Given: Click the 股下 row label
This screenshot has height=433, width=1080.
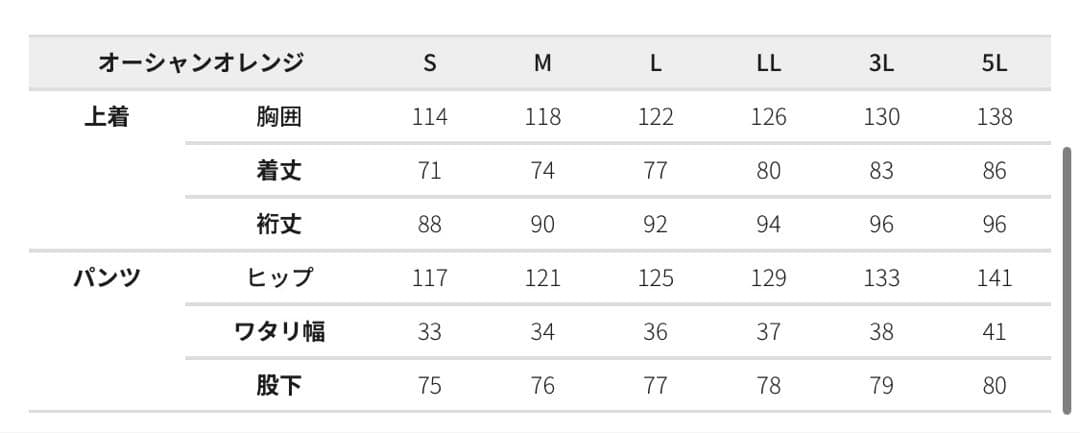Looking at the screenshot, I should coord(278,385).
